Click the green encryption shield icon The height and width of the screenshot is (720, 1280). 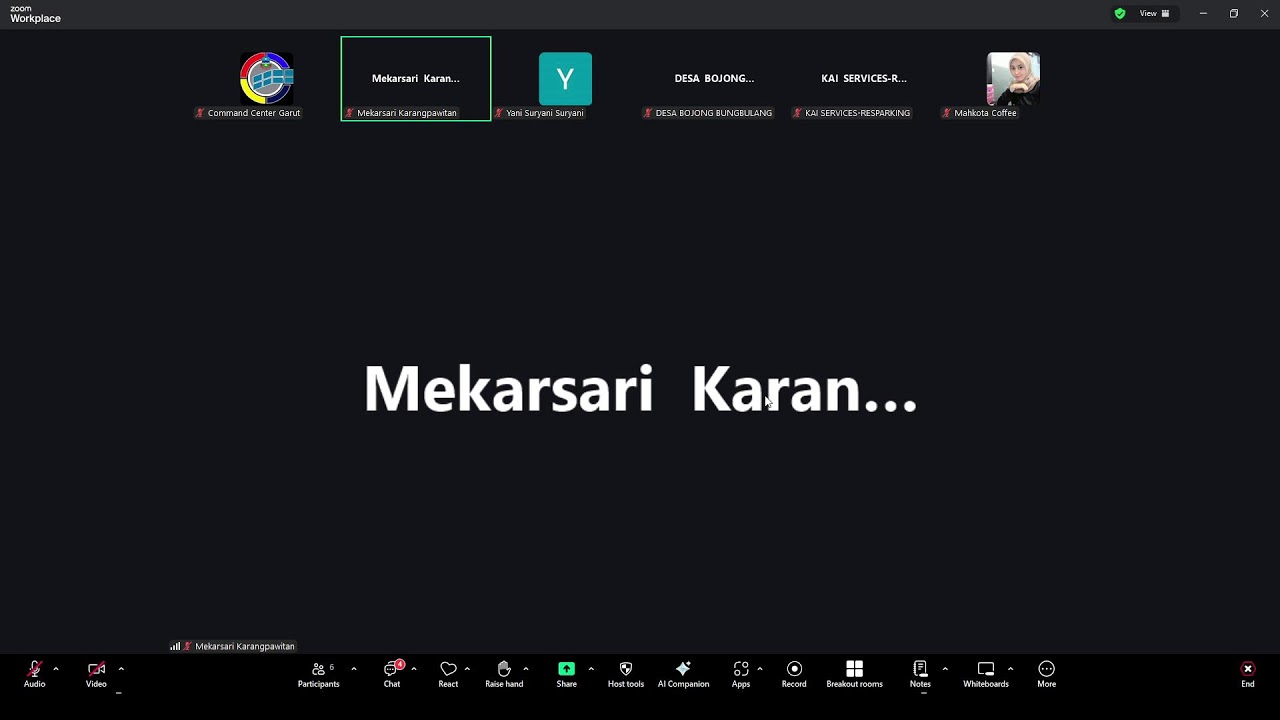[1120, 13]
